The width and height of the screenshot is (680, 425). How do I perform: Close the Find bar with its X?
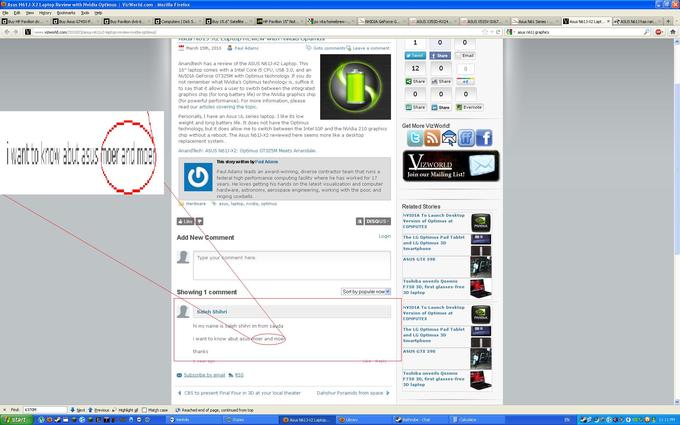(x=4, y=410)
